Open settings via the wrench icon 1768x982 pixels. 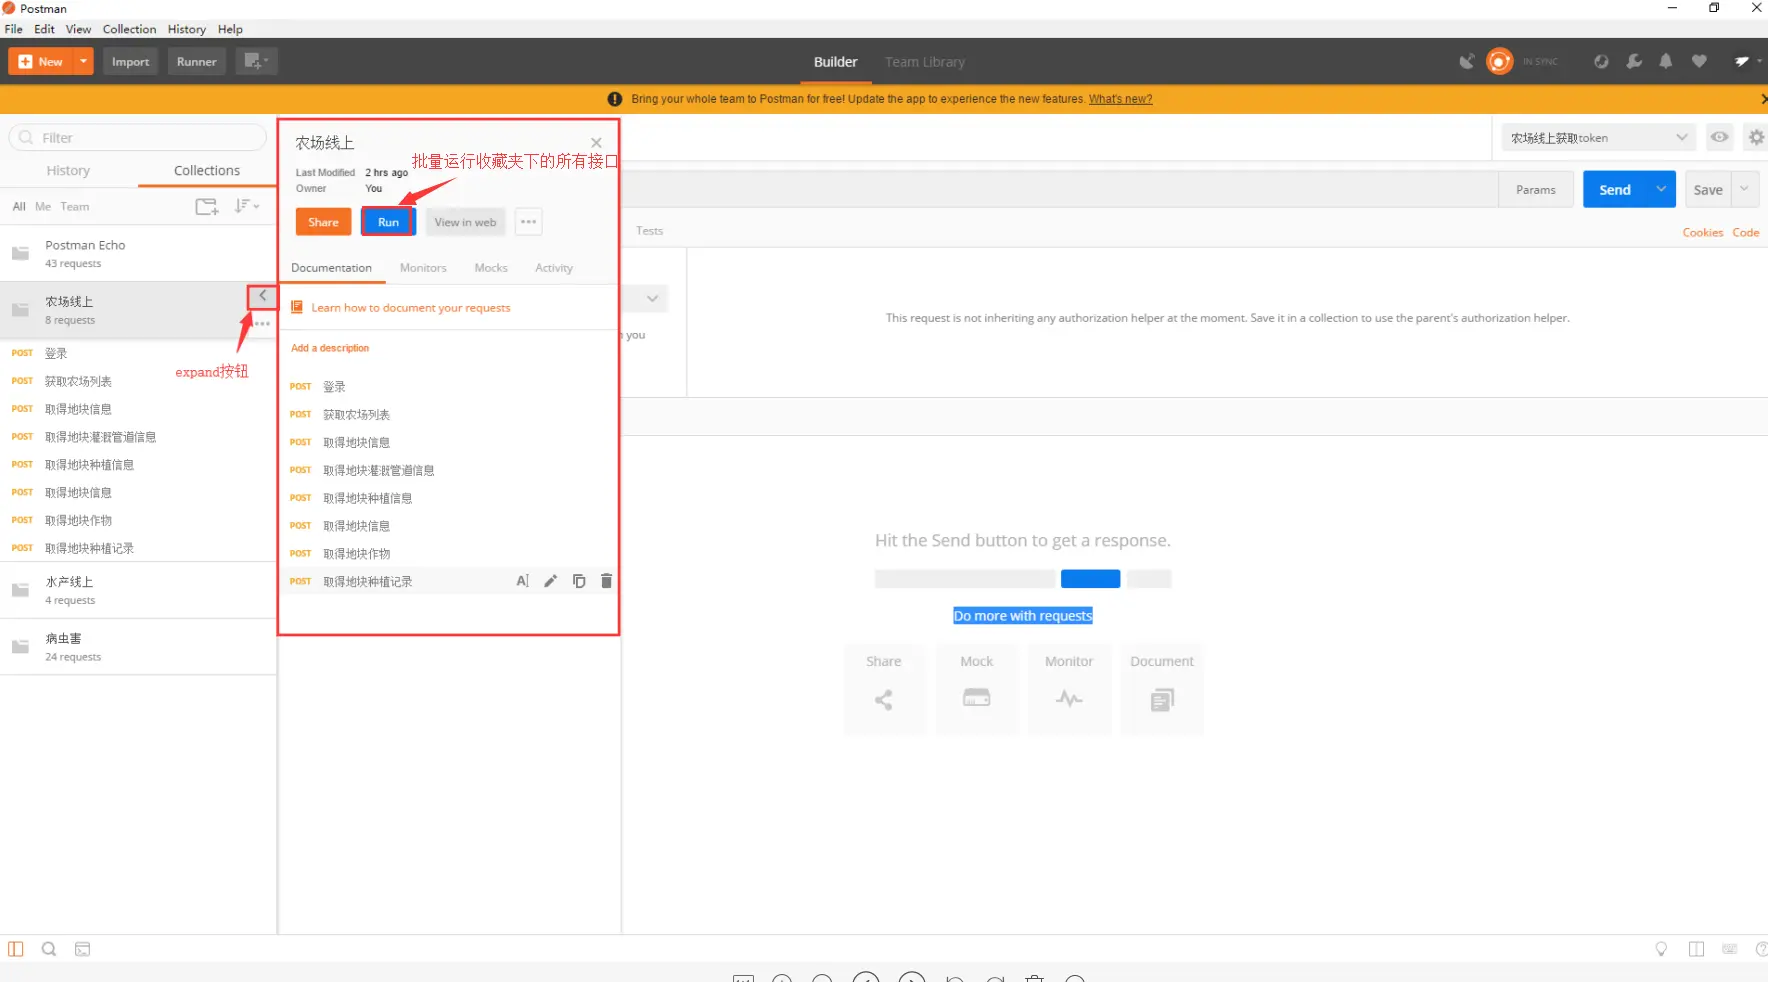coord(1634,62)
